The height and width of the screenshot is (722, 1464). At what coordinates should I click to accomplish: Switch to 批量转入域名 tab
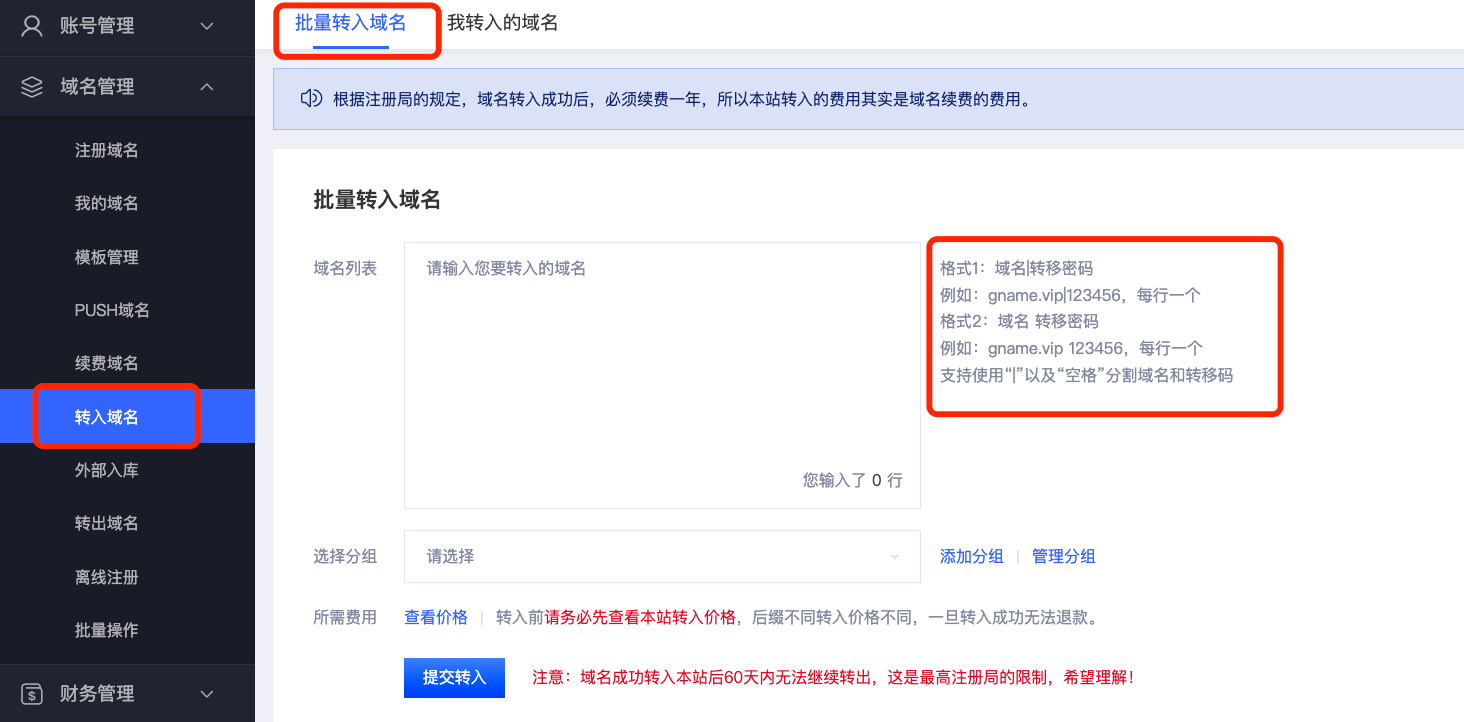[x=350, y=22]
